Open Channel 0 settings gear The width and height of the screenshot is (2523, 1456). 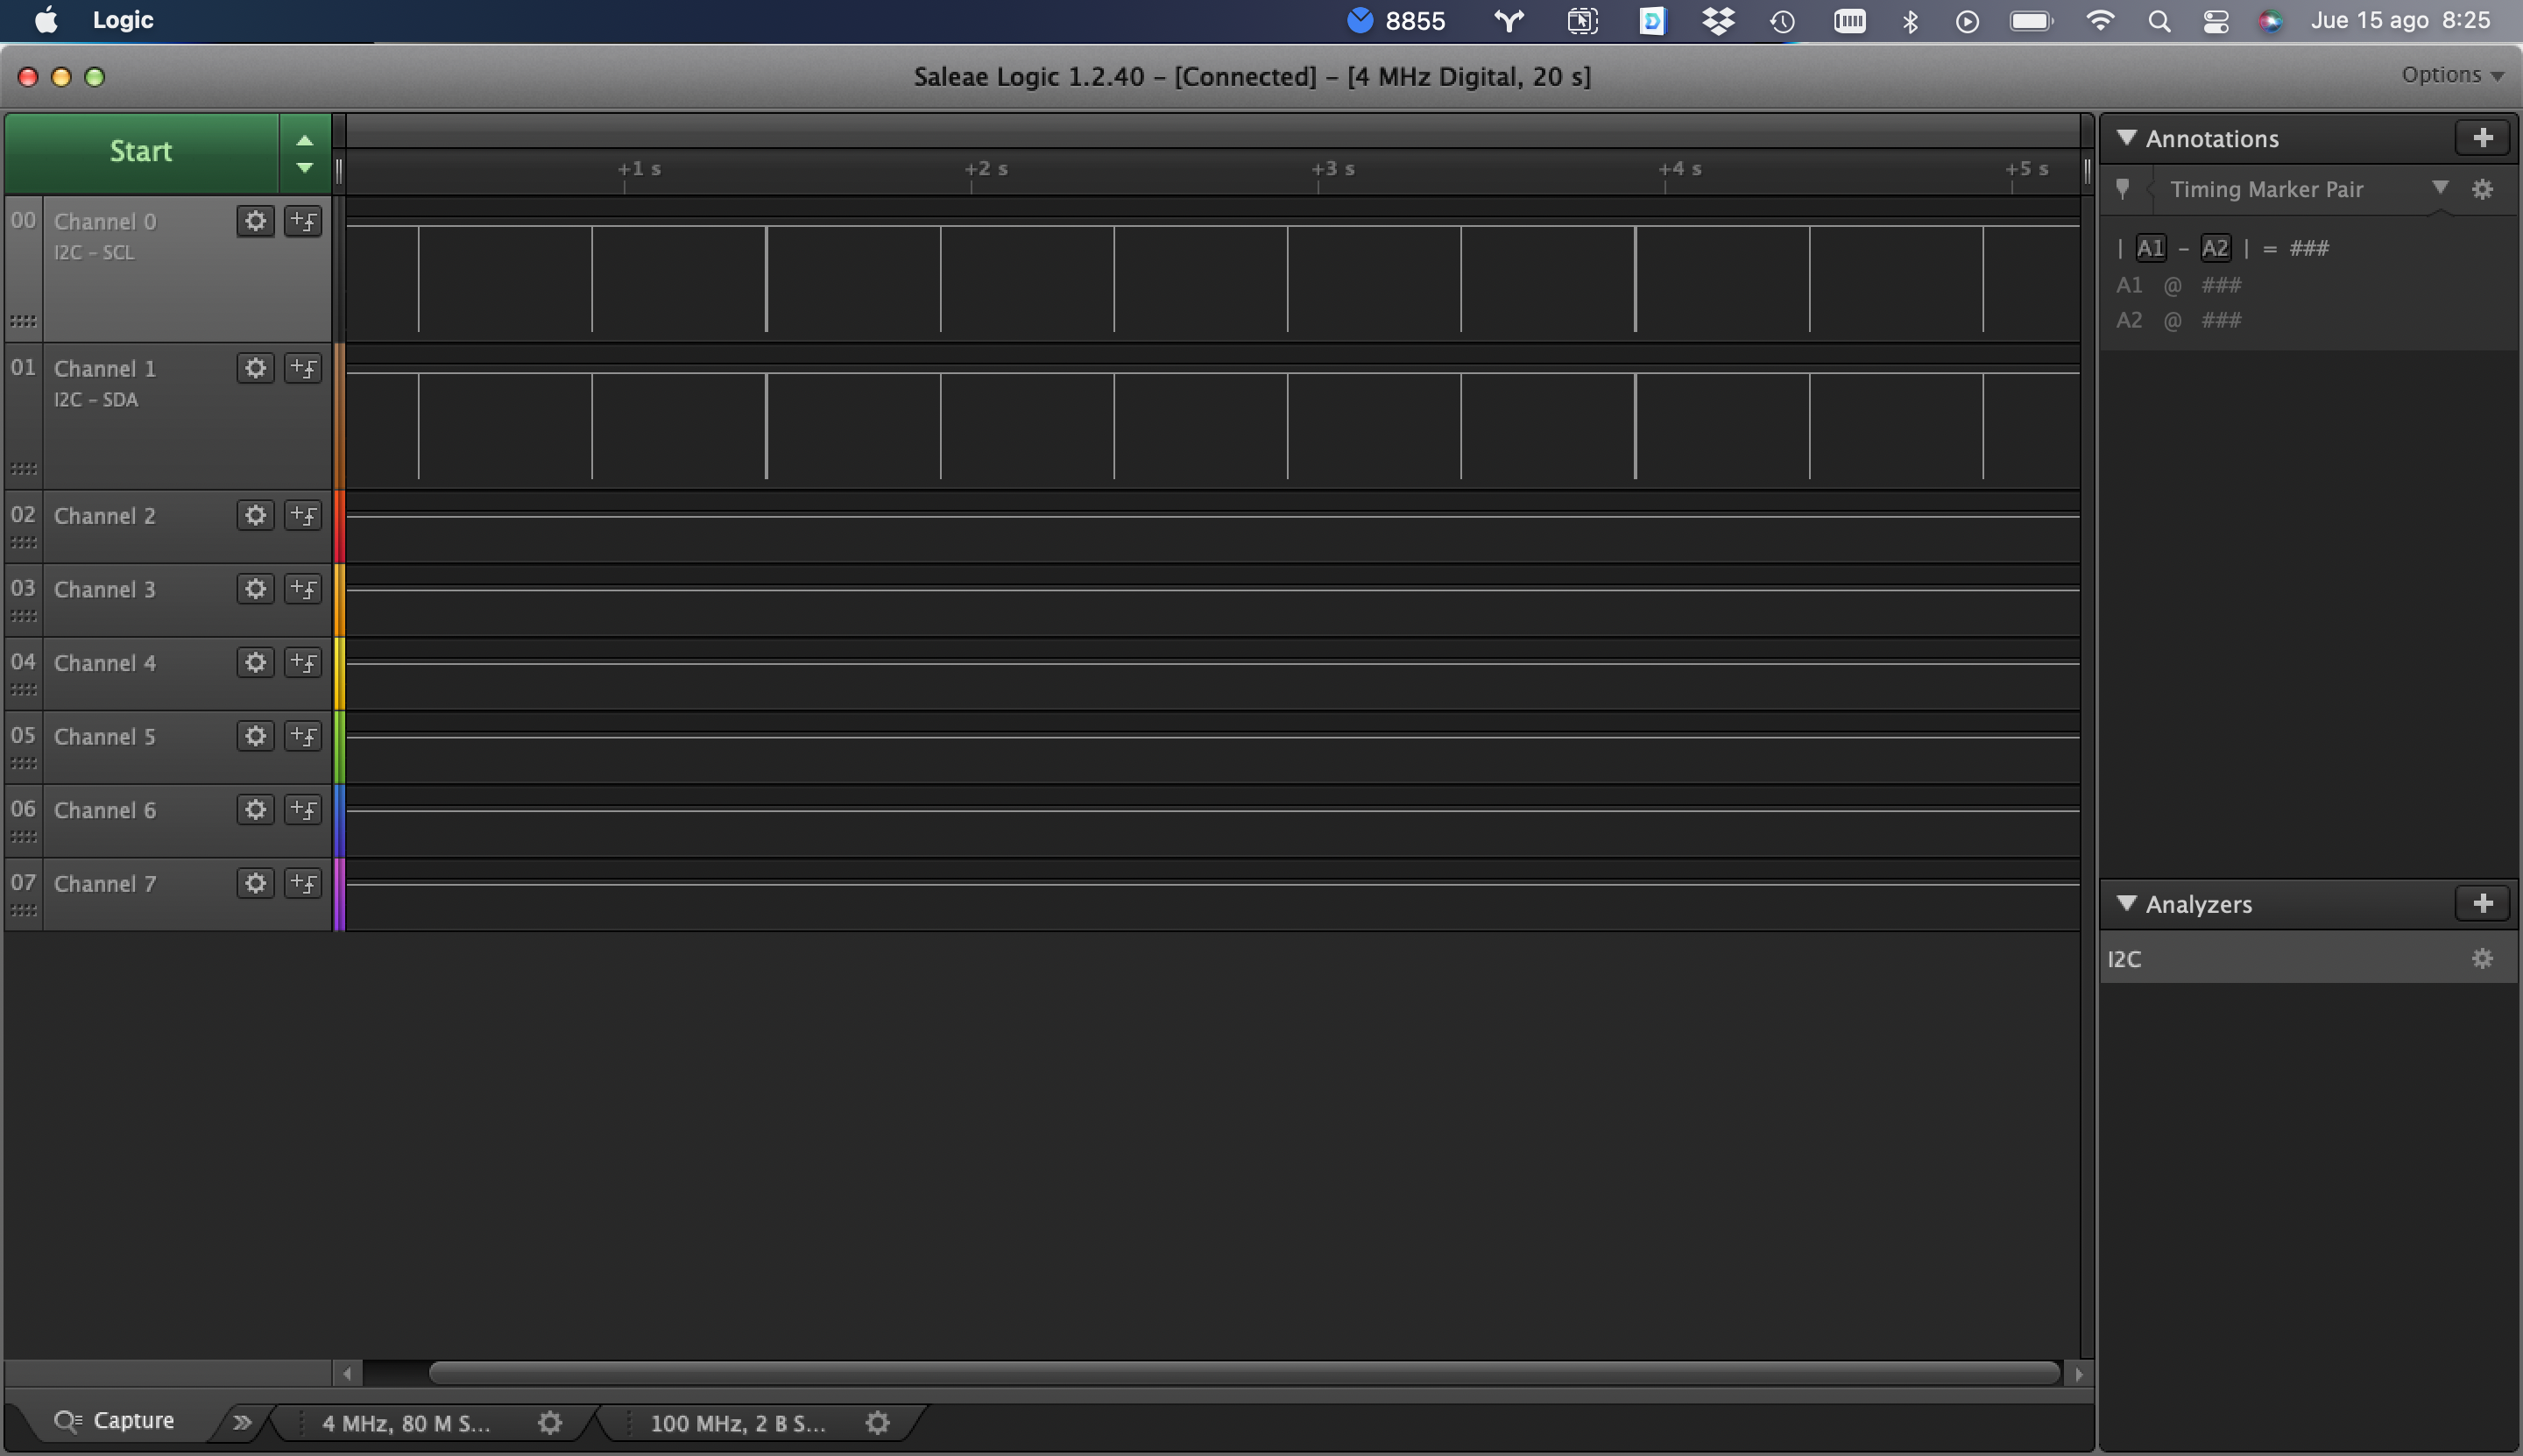point(256,221)
